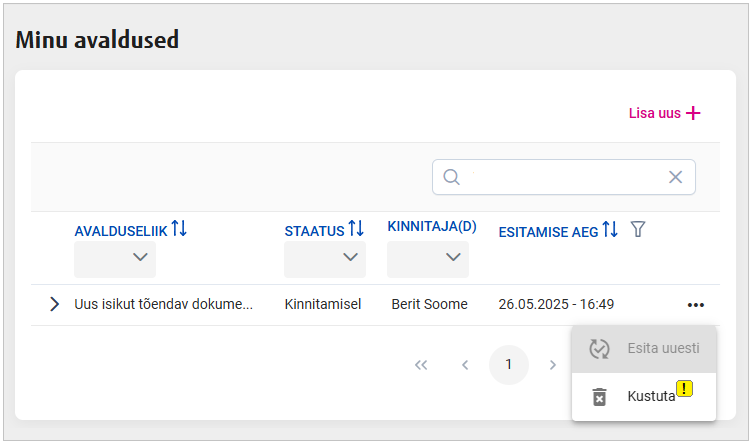Open the Kinnitaja(d) filter dropdown
755x445 pixels.
(428, 258)
